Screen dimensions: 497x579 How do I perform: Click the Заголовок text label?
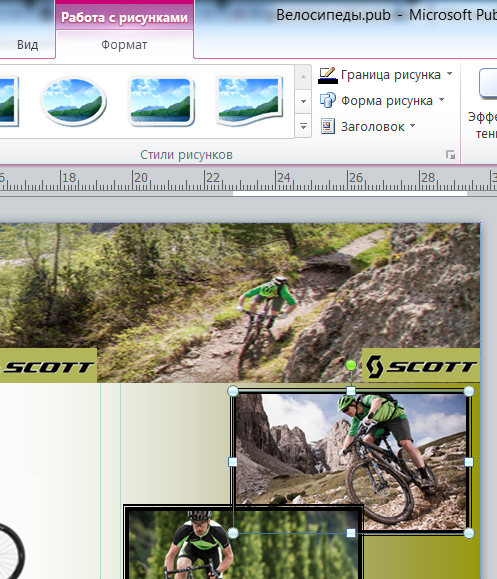373,127
